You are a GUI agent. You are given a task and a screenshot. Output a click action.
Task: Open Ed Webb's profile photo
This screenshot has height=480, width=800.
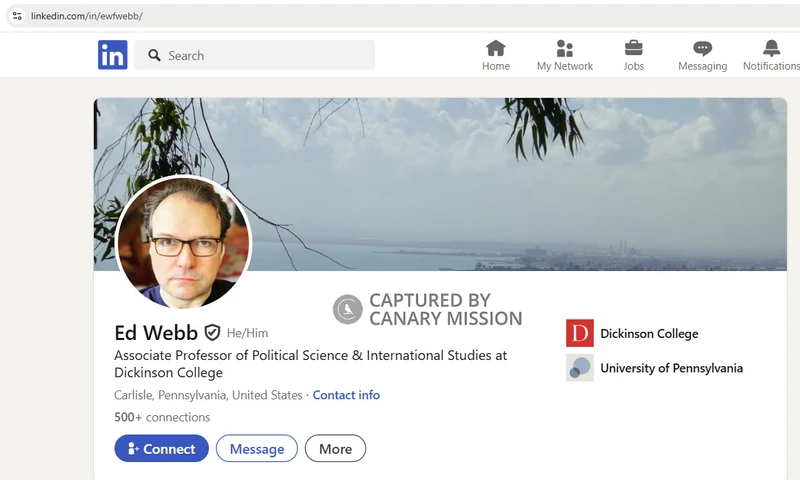pyautogui.click(x=184, y=242)
